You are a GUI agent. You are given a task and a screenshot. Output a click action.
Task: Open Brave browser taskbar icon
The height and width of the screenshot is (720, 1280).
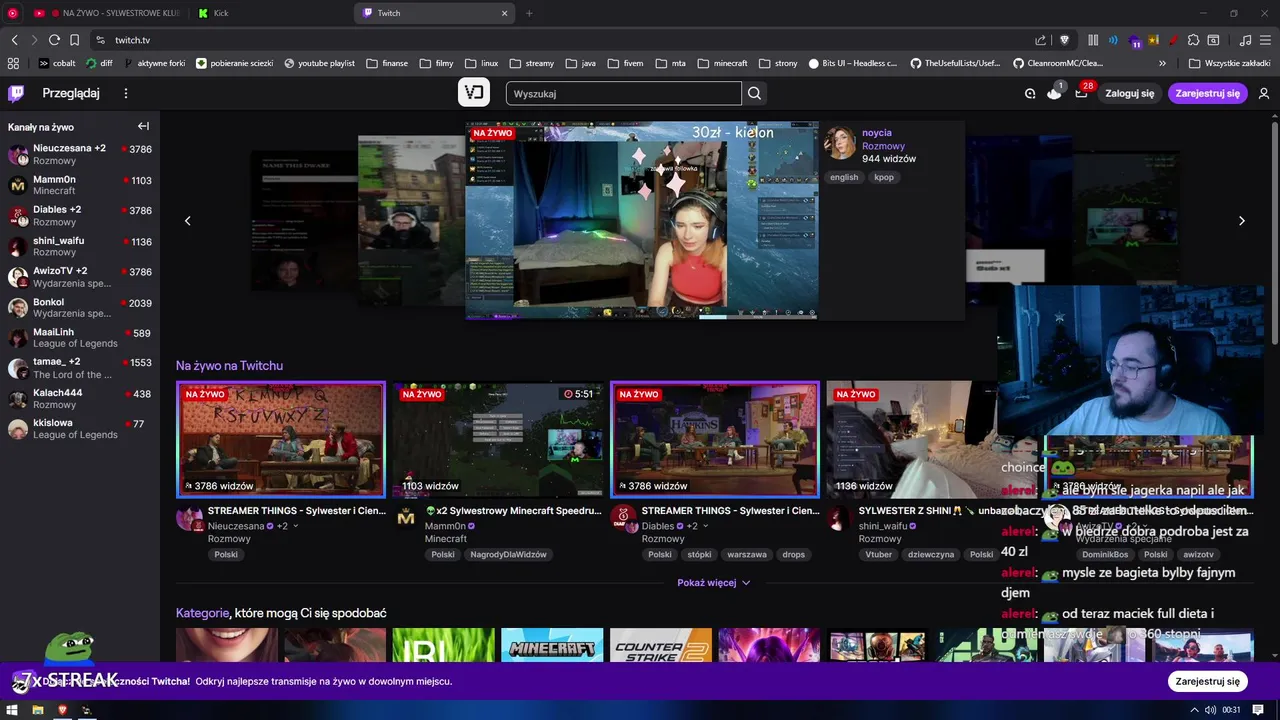point(62,710)
